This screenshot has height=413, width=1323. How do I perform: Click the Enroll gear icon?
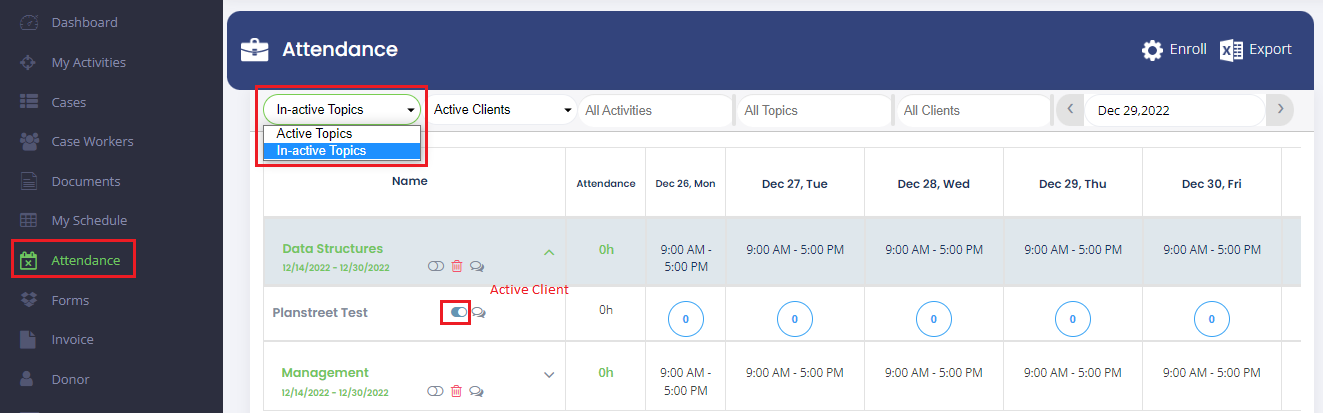[x=1152, y=50]
